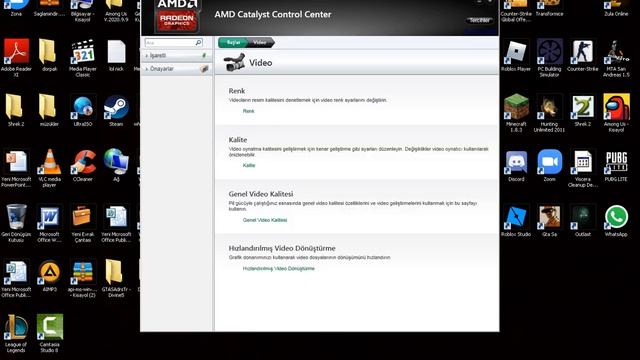Open the Kalite link under Kalite
The image size is (640, 360).
249,165
